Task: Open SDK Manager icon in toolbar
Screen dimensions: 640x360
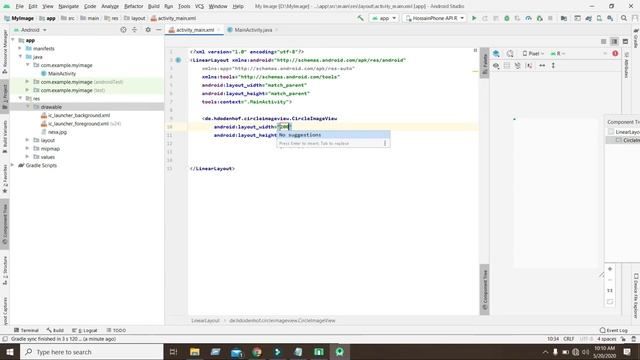Action: (610, 18)
